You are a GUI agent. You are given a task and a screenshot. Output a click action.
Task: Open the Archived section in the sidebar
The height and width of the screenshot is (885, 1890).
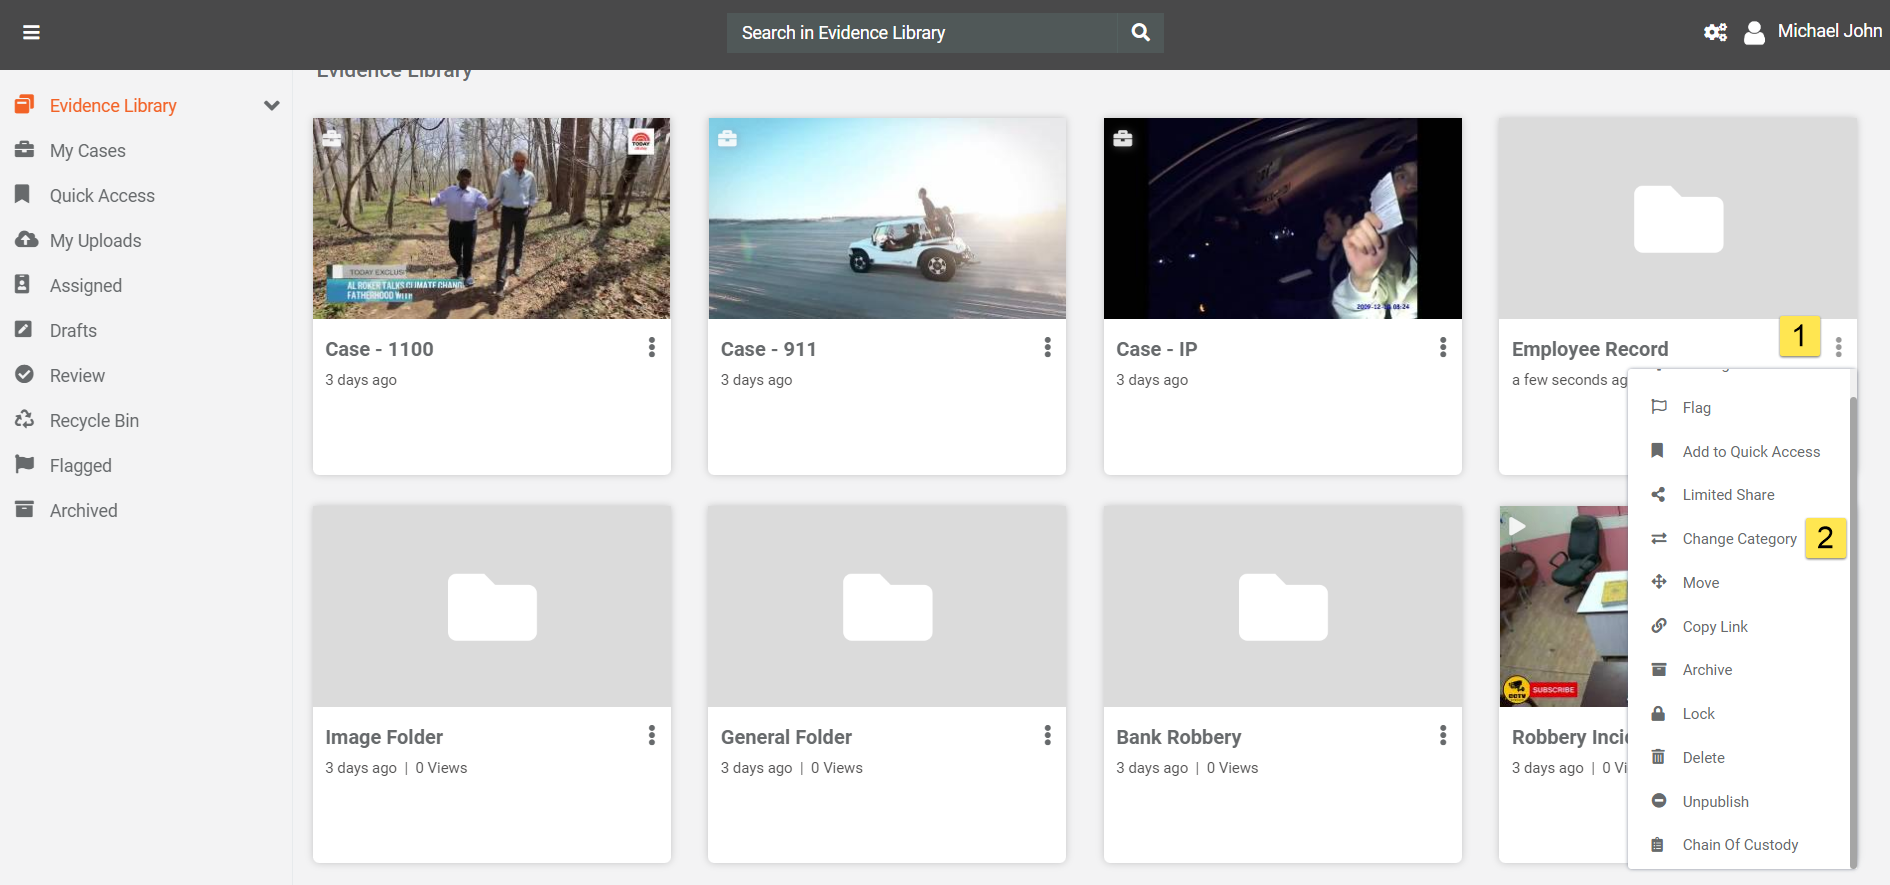(x=83, y=511)
